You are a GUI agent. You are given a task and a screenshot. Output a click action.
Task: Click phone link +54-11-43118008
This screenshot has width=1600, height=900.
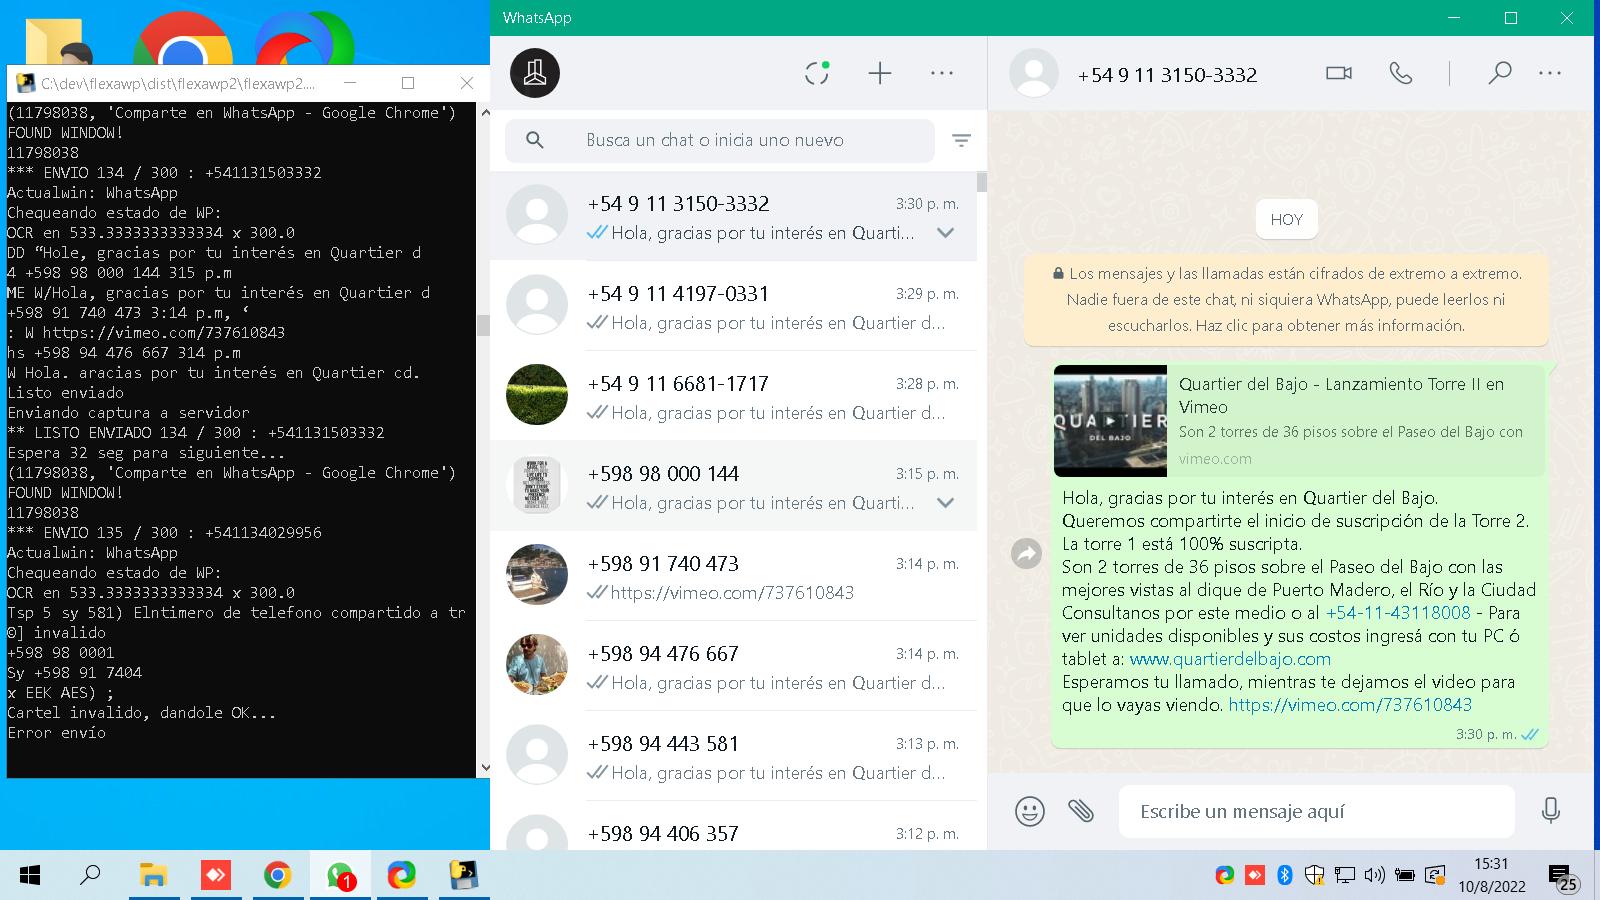tap(1398, 613)
